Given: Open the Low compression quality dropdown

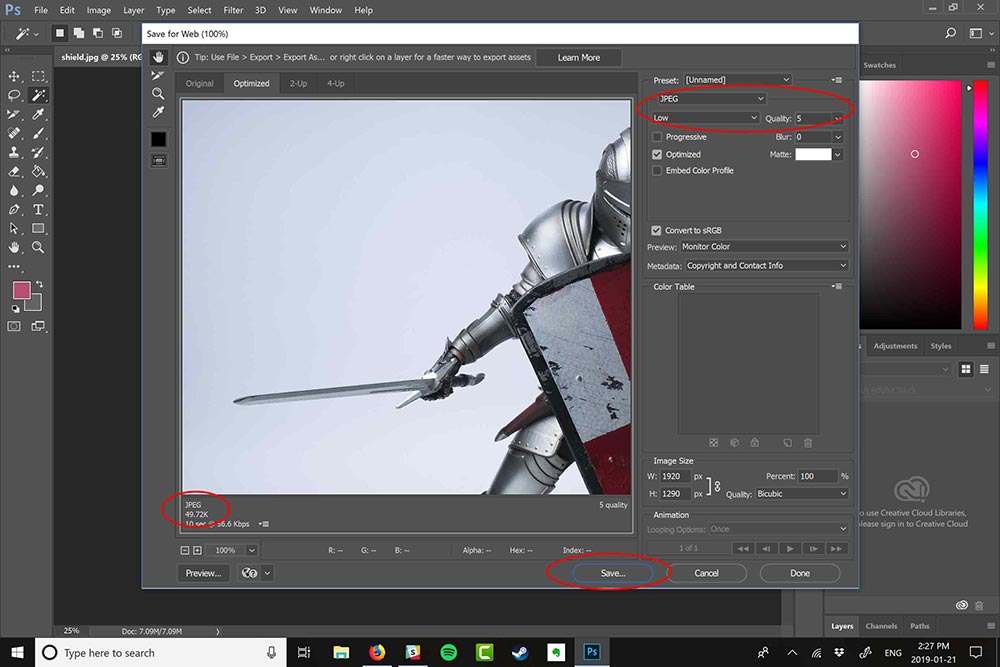Looking at the screenshot, I should tap(705, 118).
